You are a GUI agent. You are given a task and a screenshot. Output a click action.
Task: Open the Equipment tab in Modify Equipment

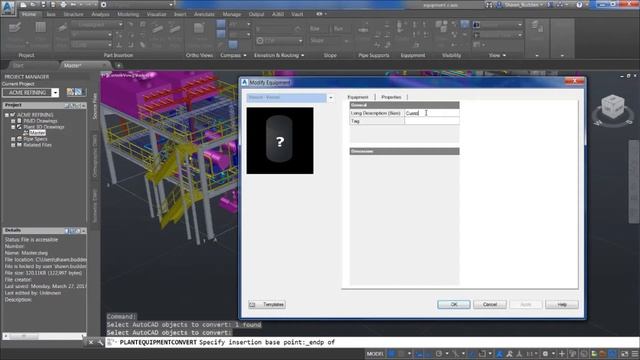click(x=358, y=97)
